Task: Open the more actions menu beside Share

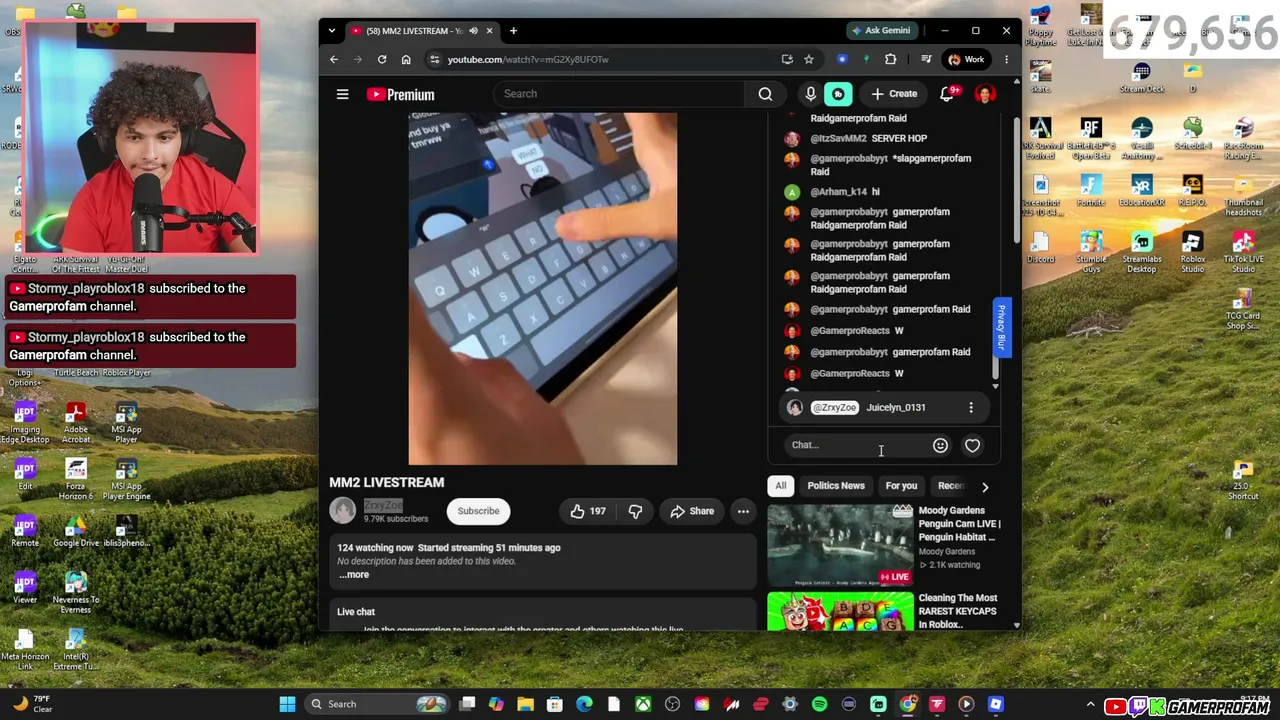Action: coord(743,511)
